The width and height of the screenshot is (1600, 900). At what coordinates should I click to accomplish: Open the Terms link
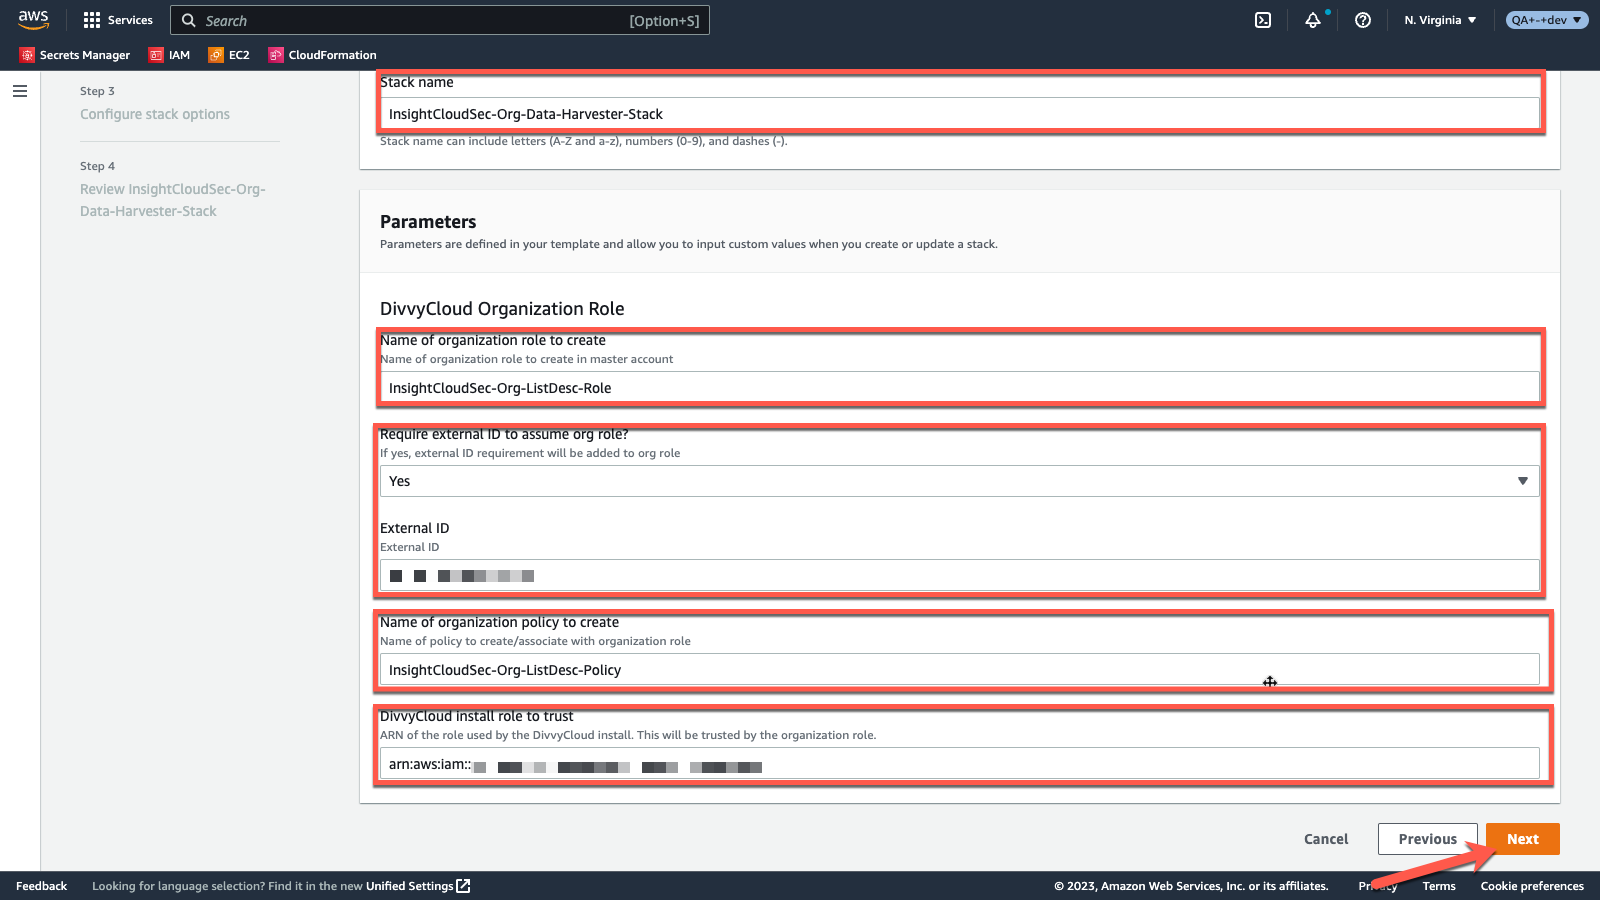point(1439,886)
